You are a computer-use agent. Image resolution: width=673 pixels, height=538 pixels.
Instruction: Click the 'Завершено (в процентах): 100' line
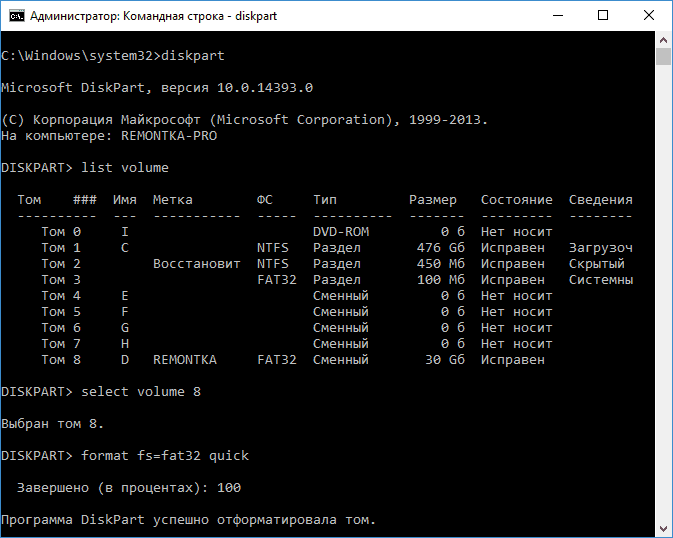click(x=129, y=488)
